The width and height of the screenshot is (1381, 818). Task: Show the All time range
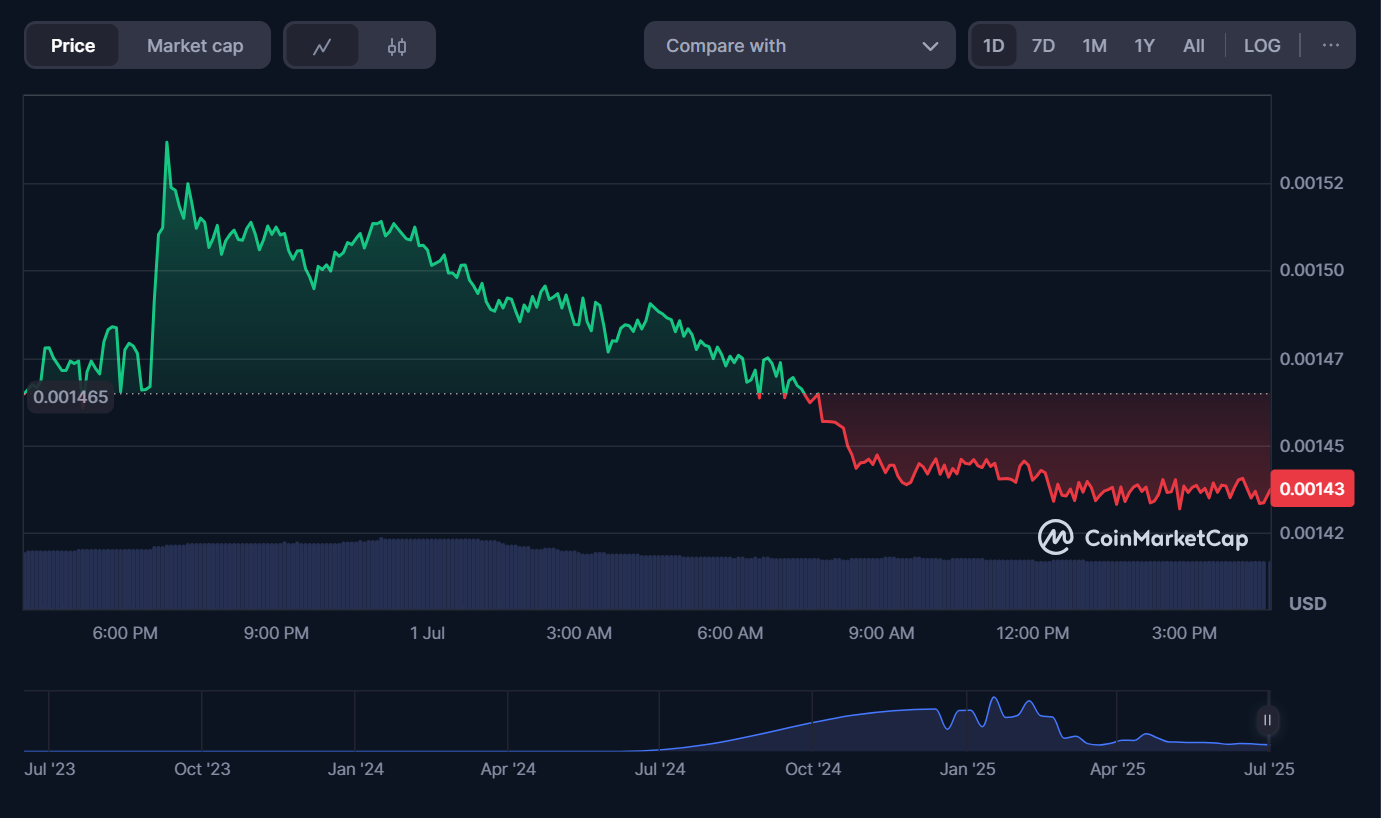1193,46
